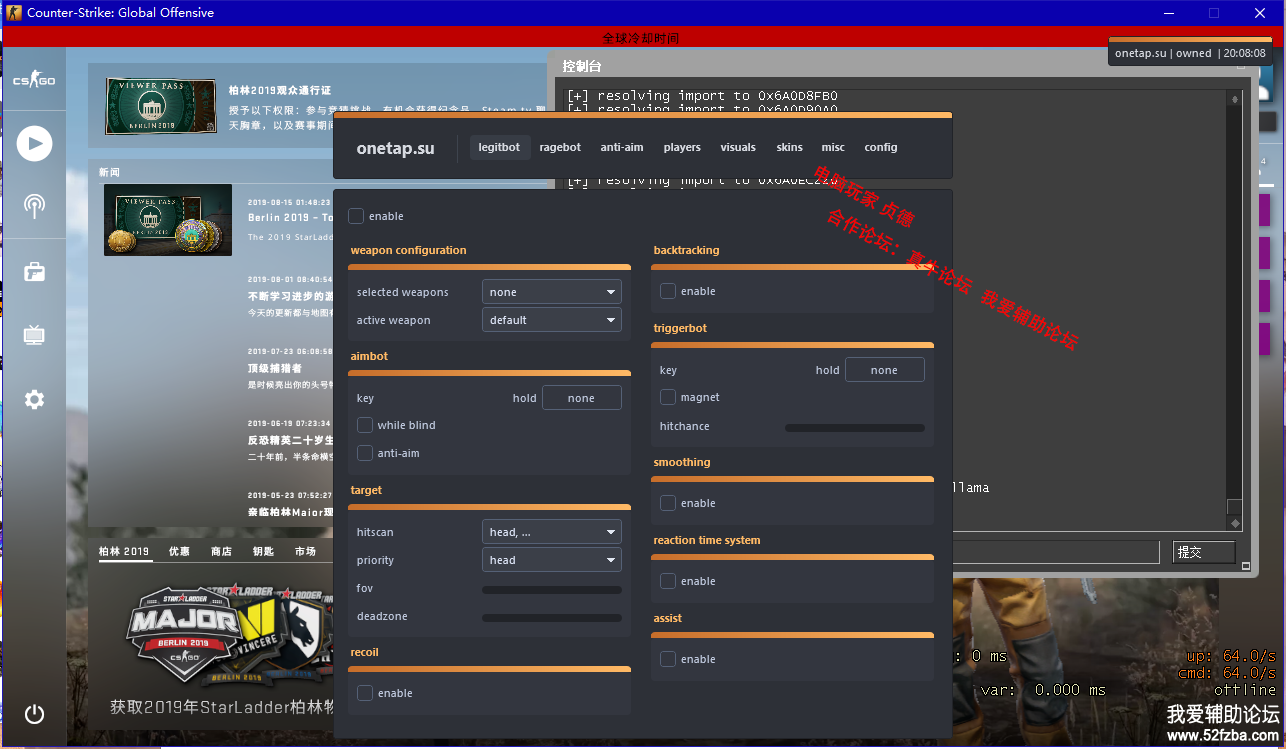Set the triggerbot key bind button

pyautogui.click(x=885, y=370)
